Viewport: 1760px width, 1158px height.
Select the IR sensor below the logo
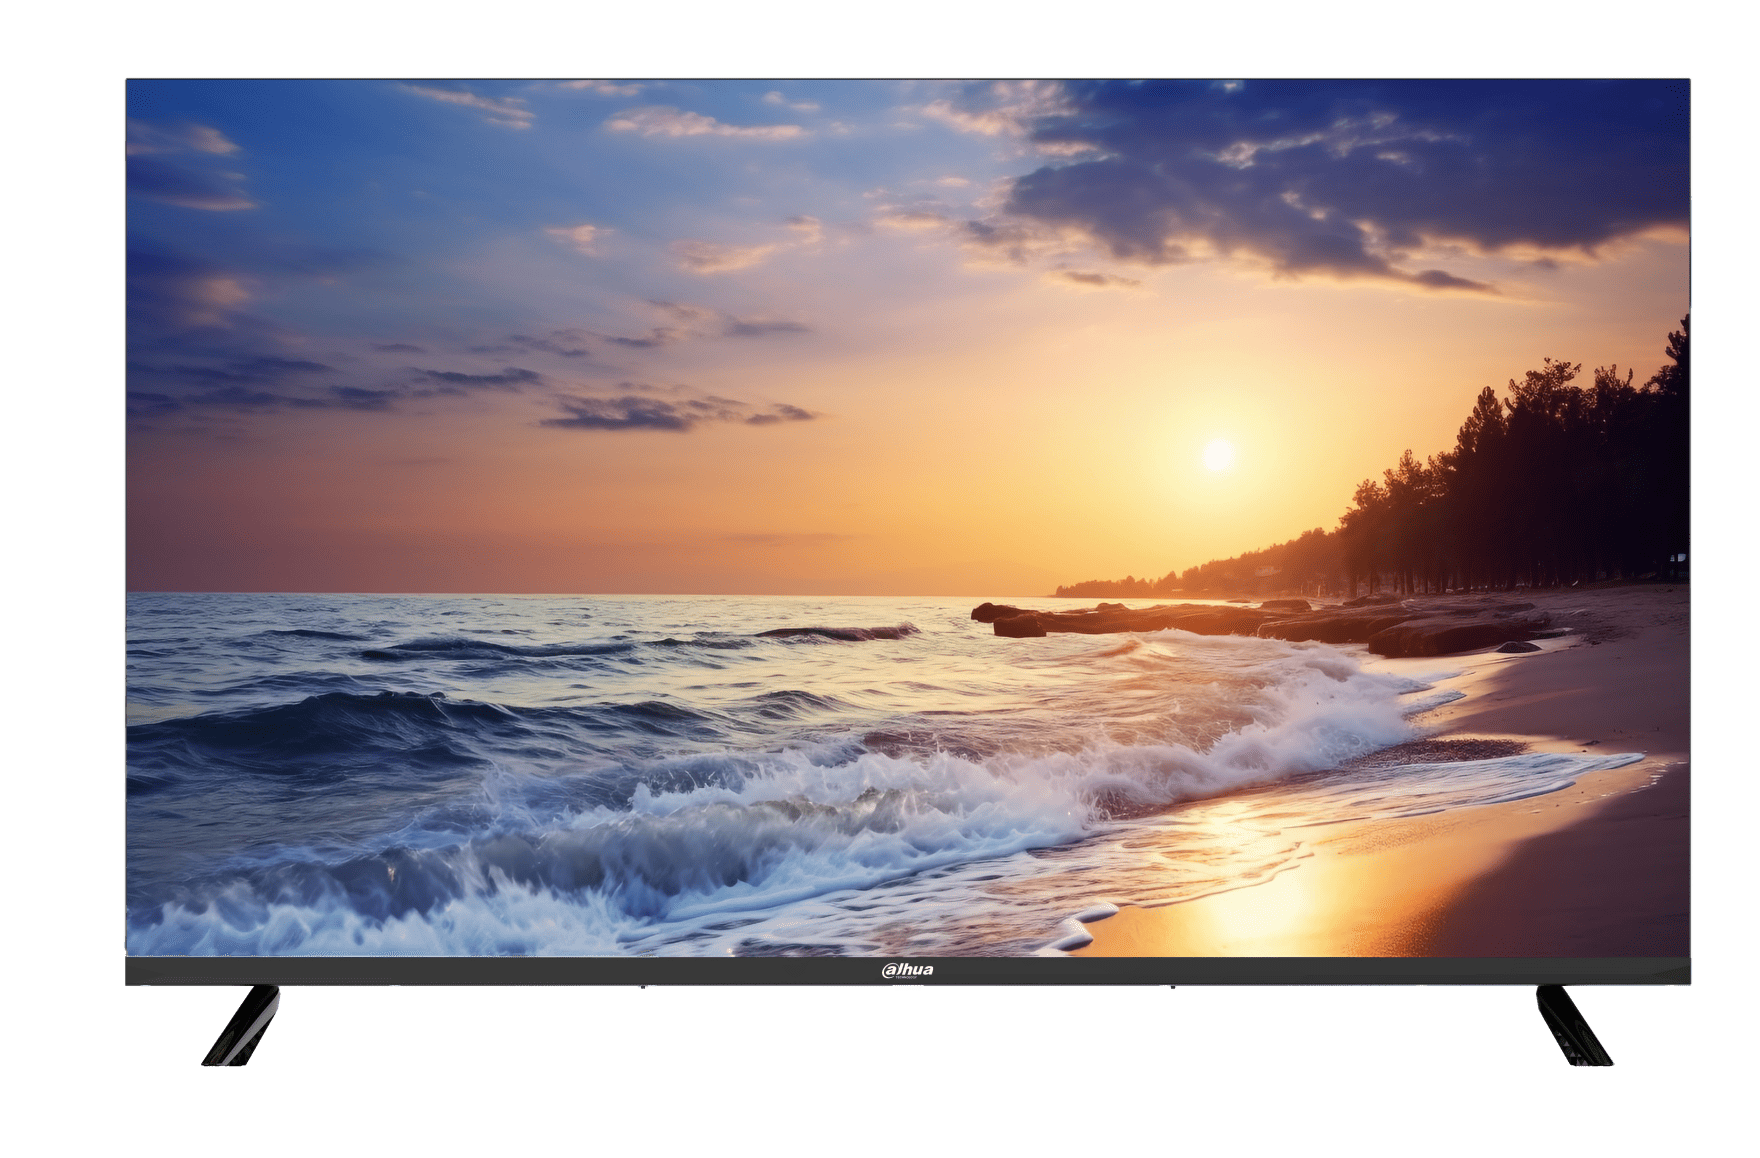(907, 988)
